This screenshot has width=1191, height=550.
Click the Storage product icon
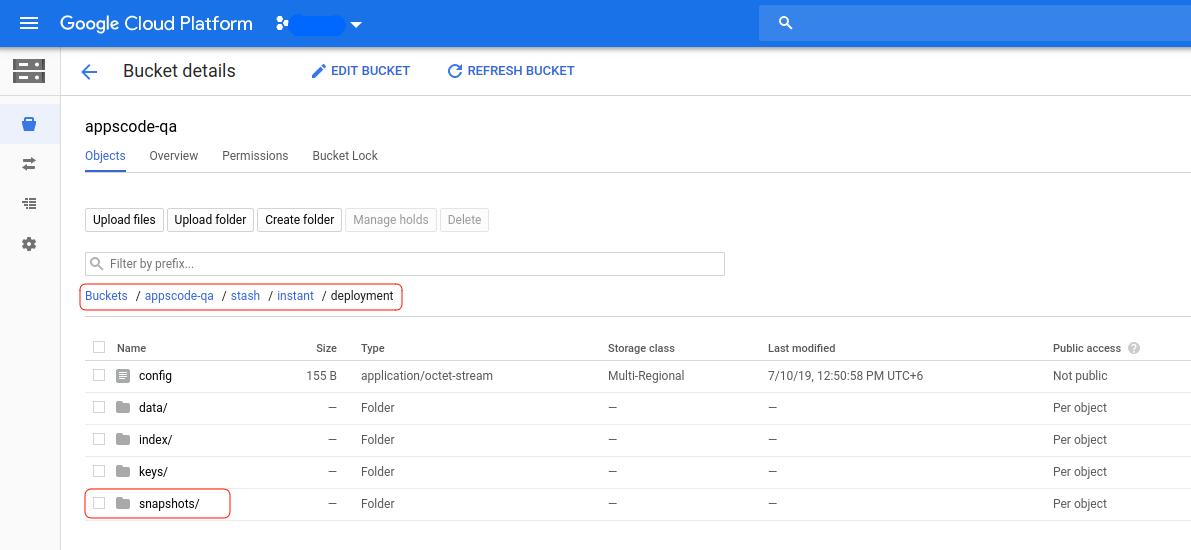[x=29, y=71]
